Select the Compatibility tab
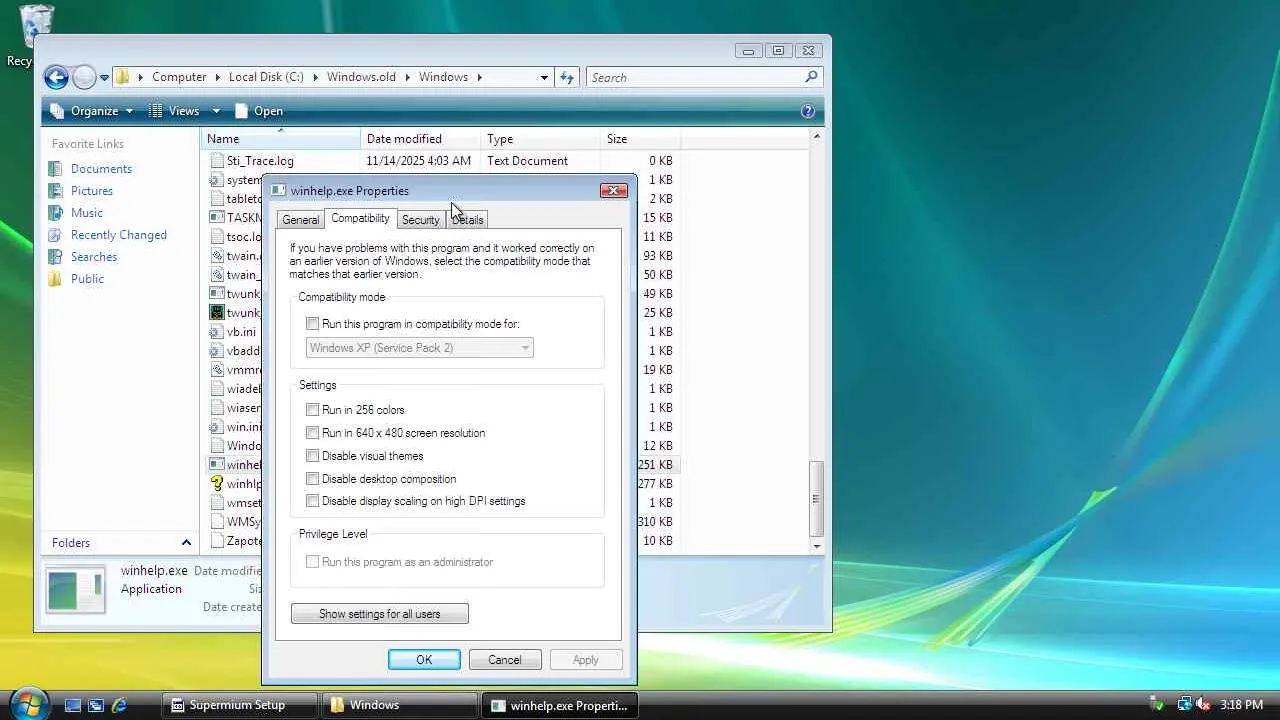Viewport: 1280px width, 720px height. click(360, 218)
